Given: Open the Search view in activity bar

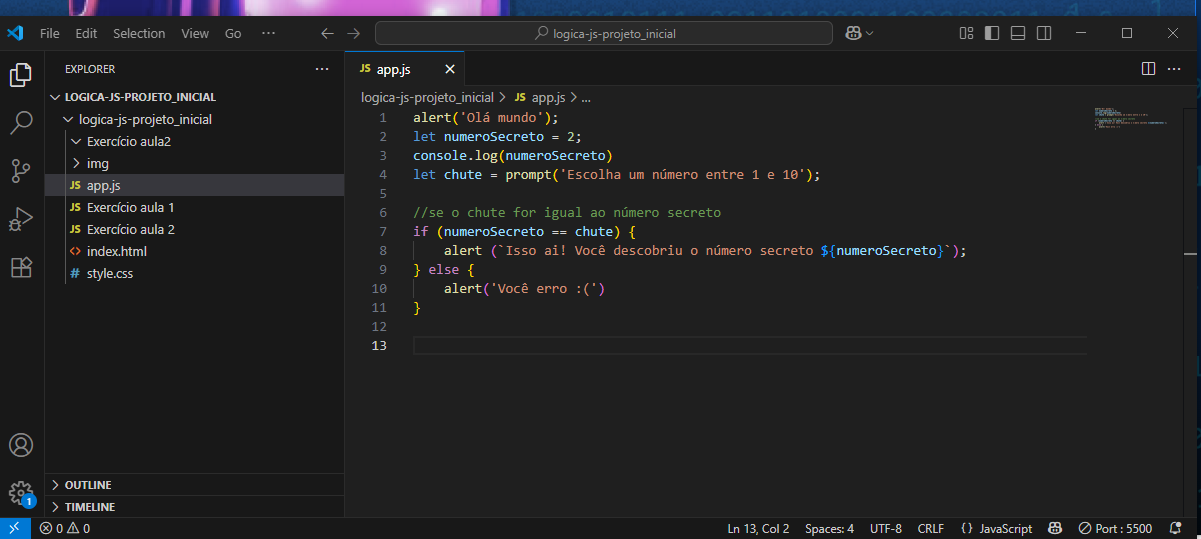Looking at the screenshot, I should (x=21, y=123).
